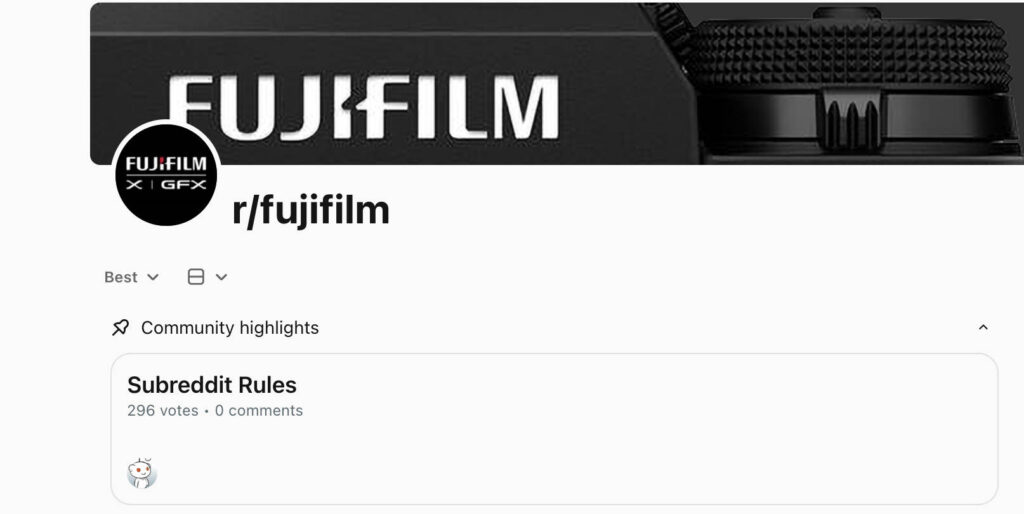Click the card view layout icon
This screenshot has height=514, width=1024.
click(x=196, y=277)
